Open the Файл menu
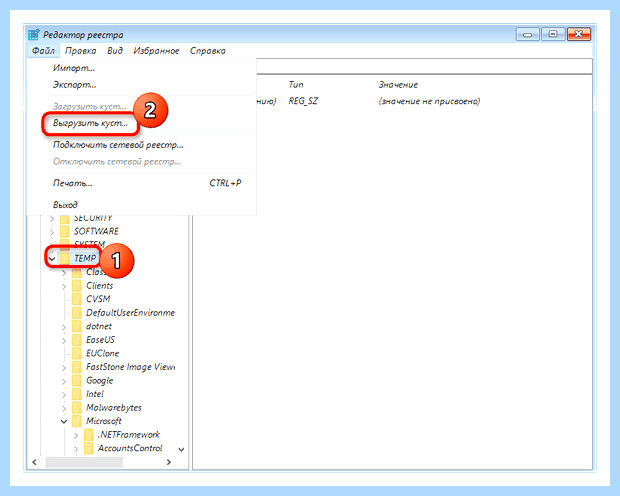Screen dimensions: 620x496 tap(43, 51)
